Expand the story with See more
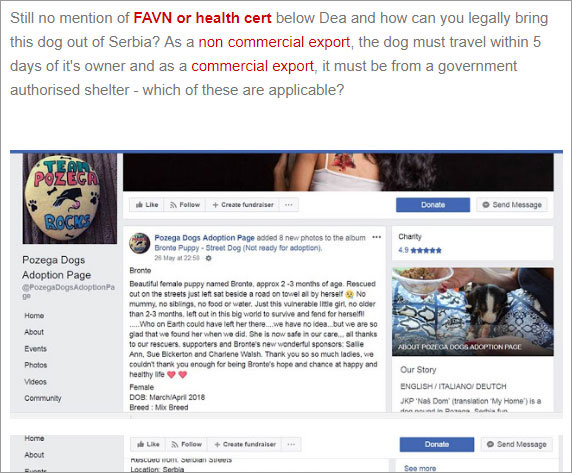Image resolution: width=572 pixels, height=473 pixels. click(420, 468)
